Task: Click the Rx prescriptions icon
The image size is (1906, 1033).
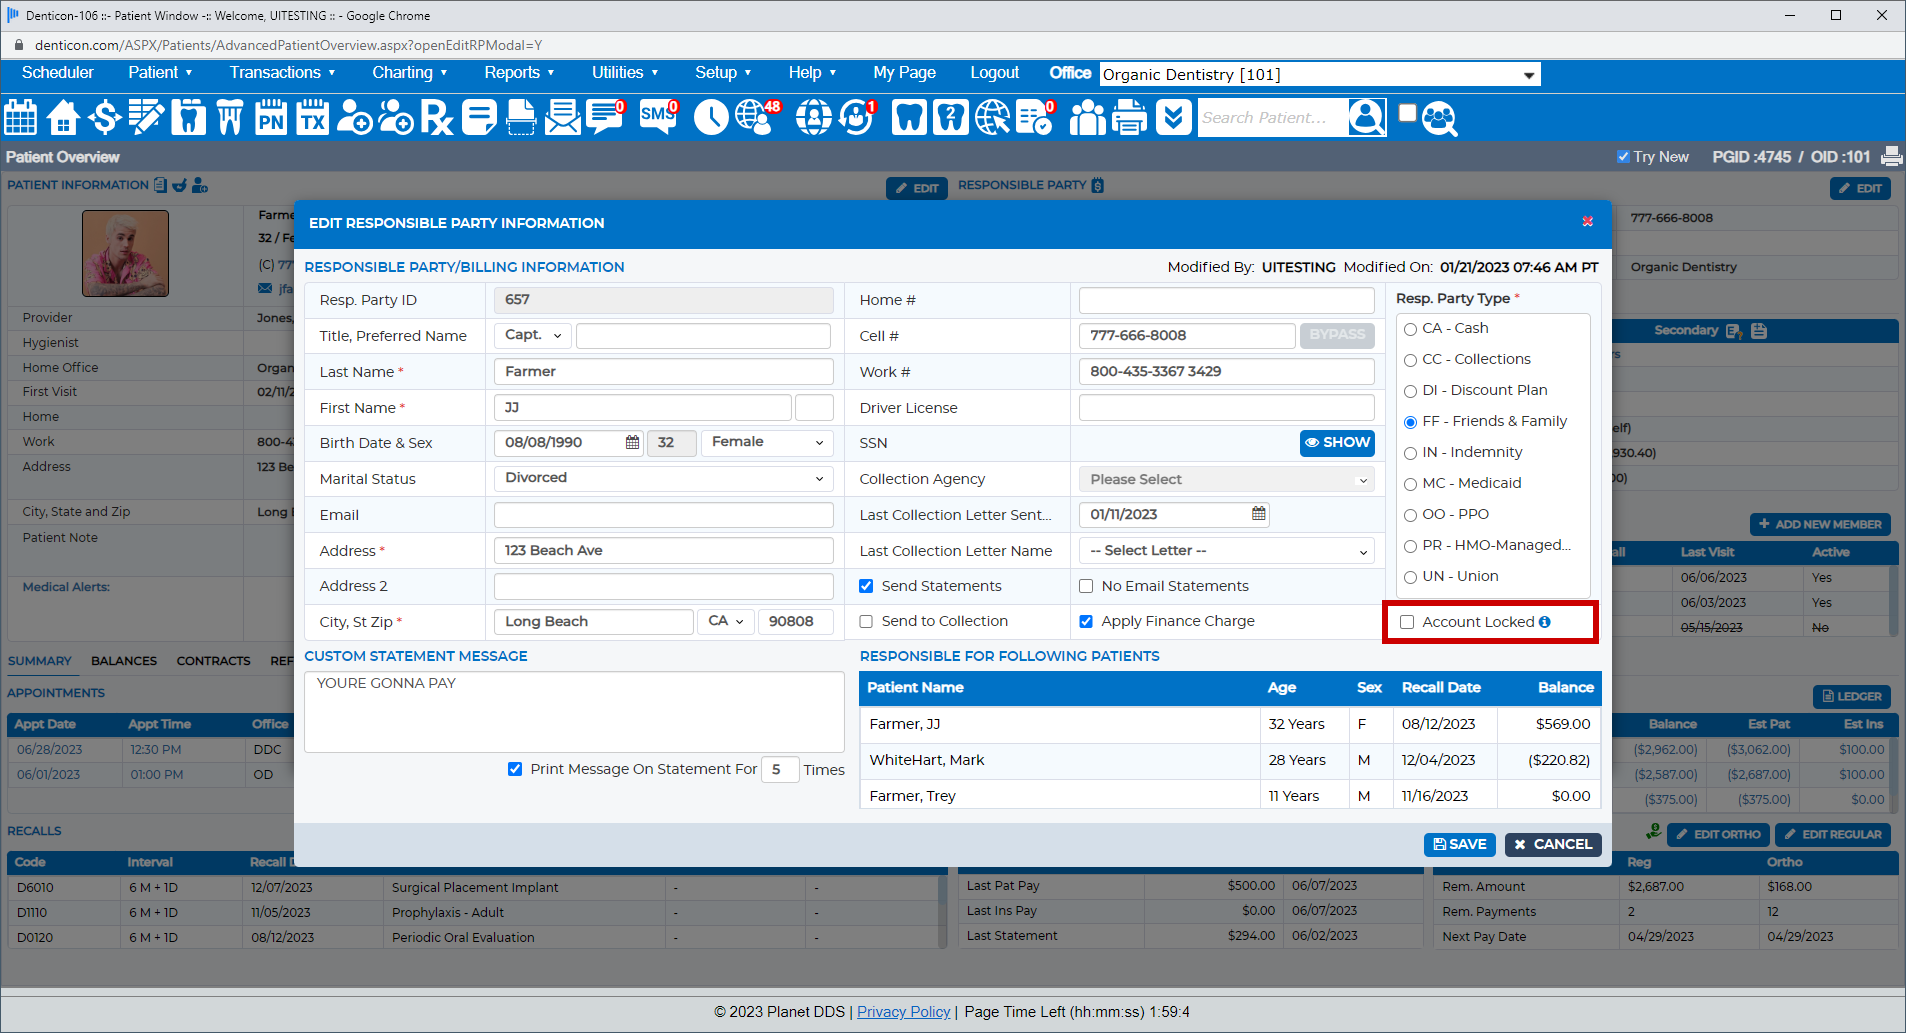Action: [x=436, y=117]
